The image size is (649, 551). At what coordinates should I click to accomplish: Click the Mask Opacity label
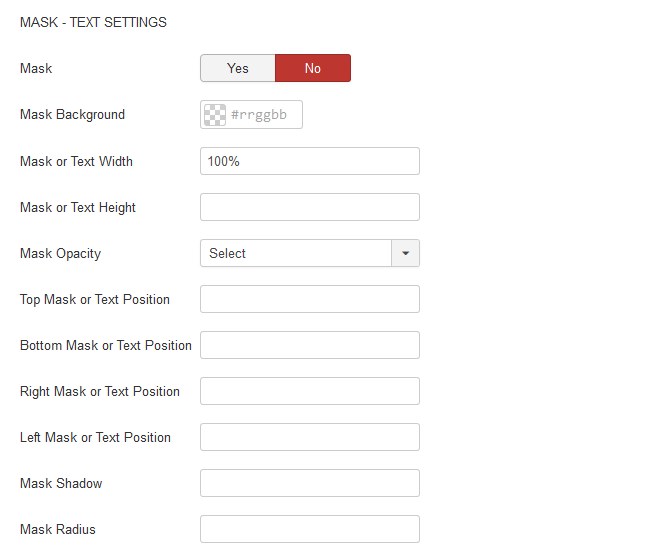pos(60,253)
